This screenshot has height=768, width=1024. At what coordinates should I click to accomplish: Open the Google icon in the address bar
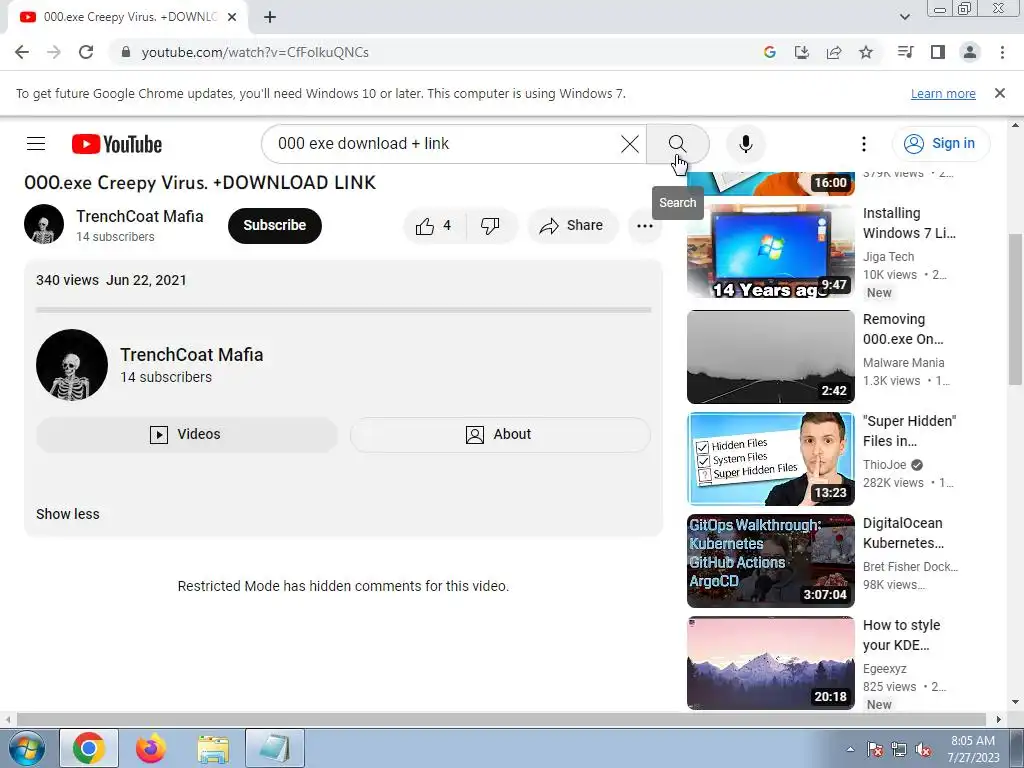pos(770,52)
